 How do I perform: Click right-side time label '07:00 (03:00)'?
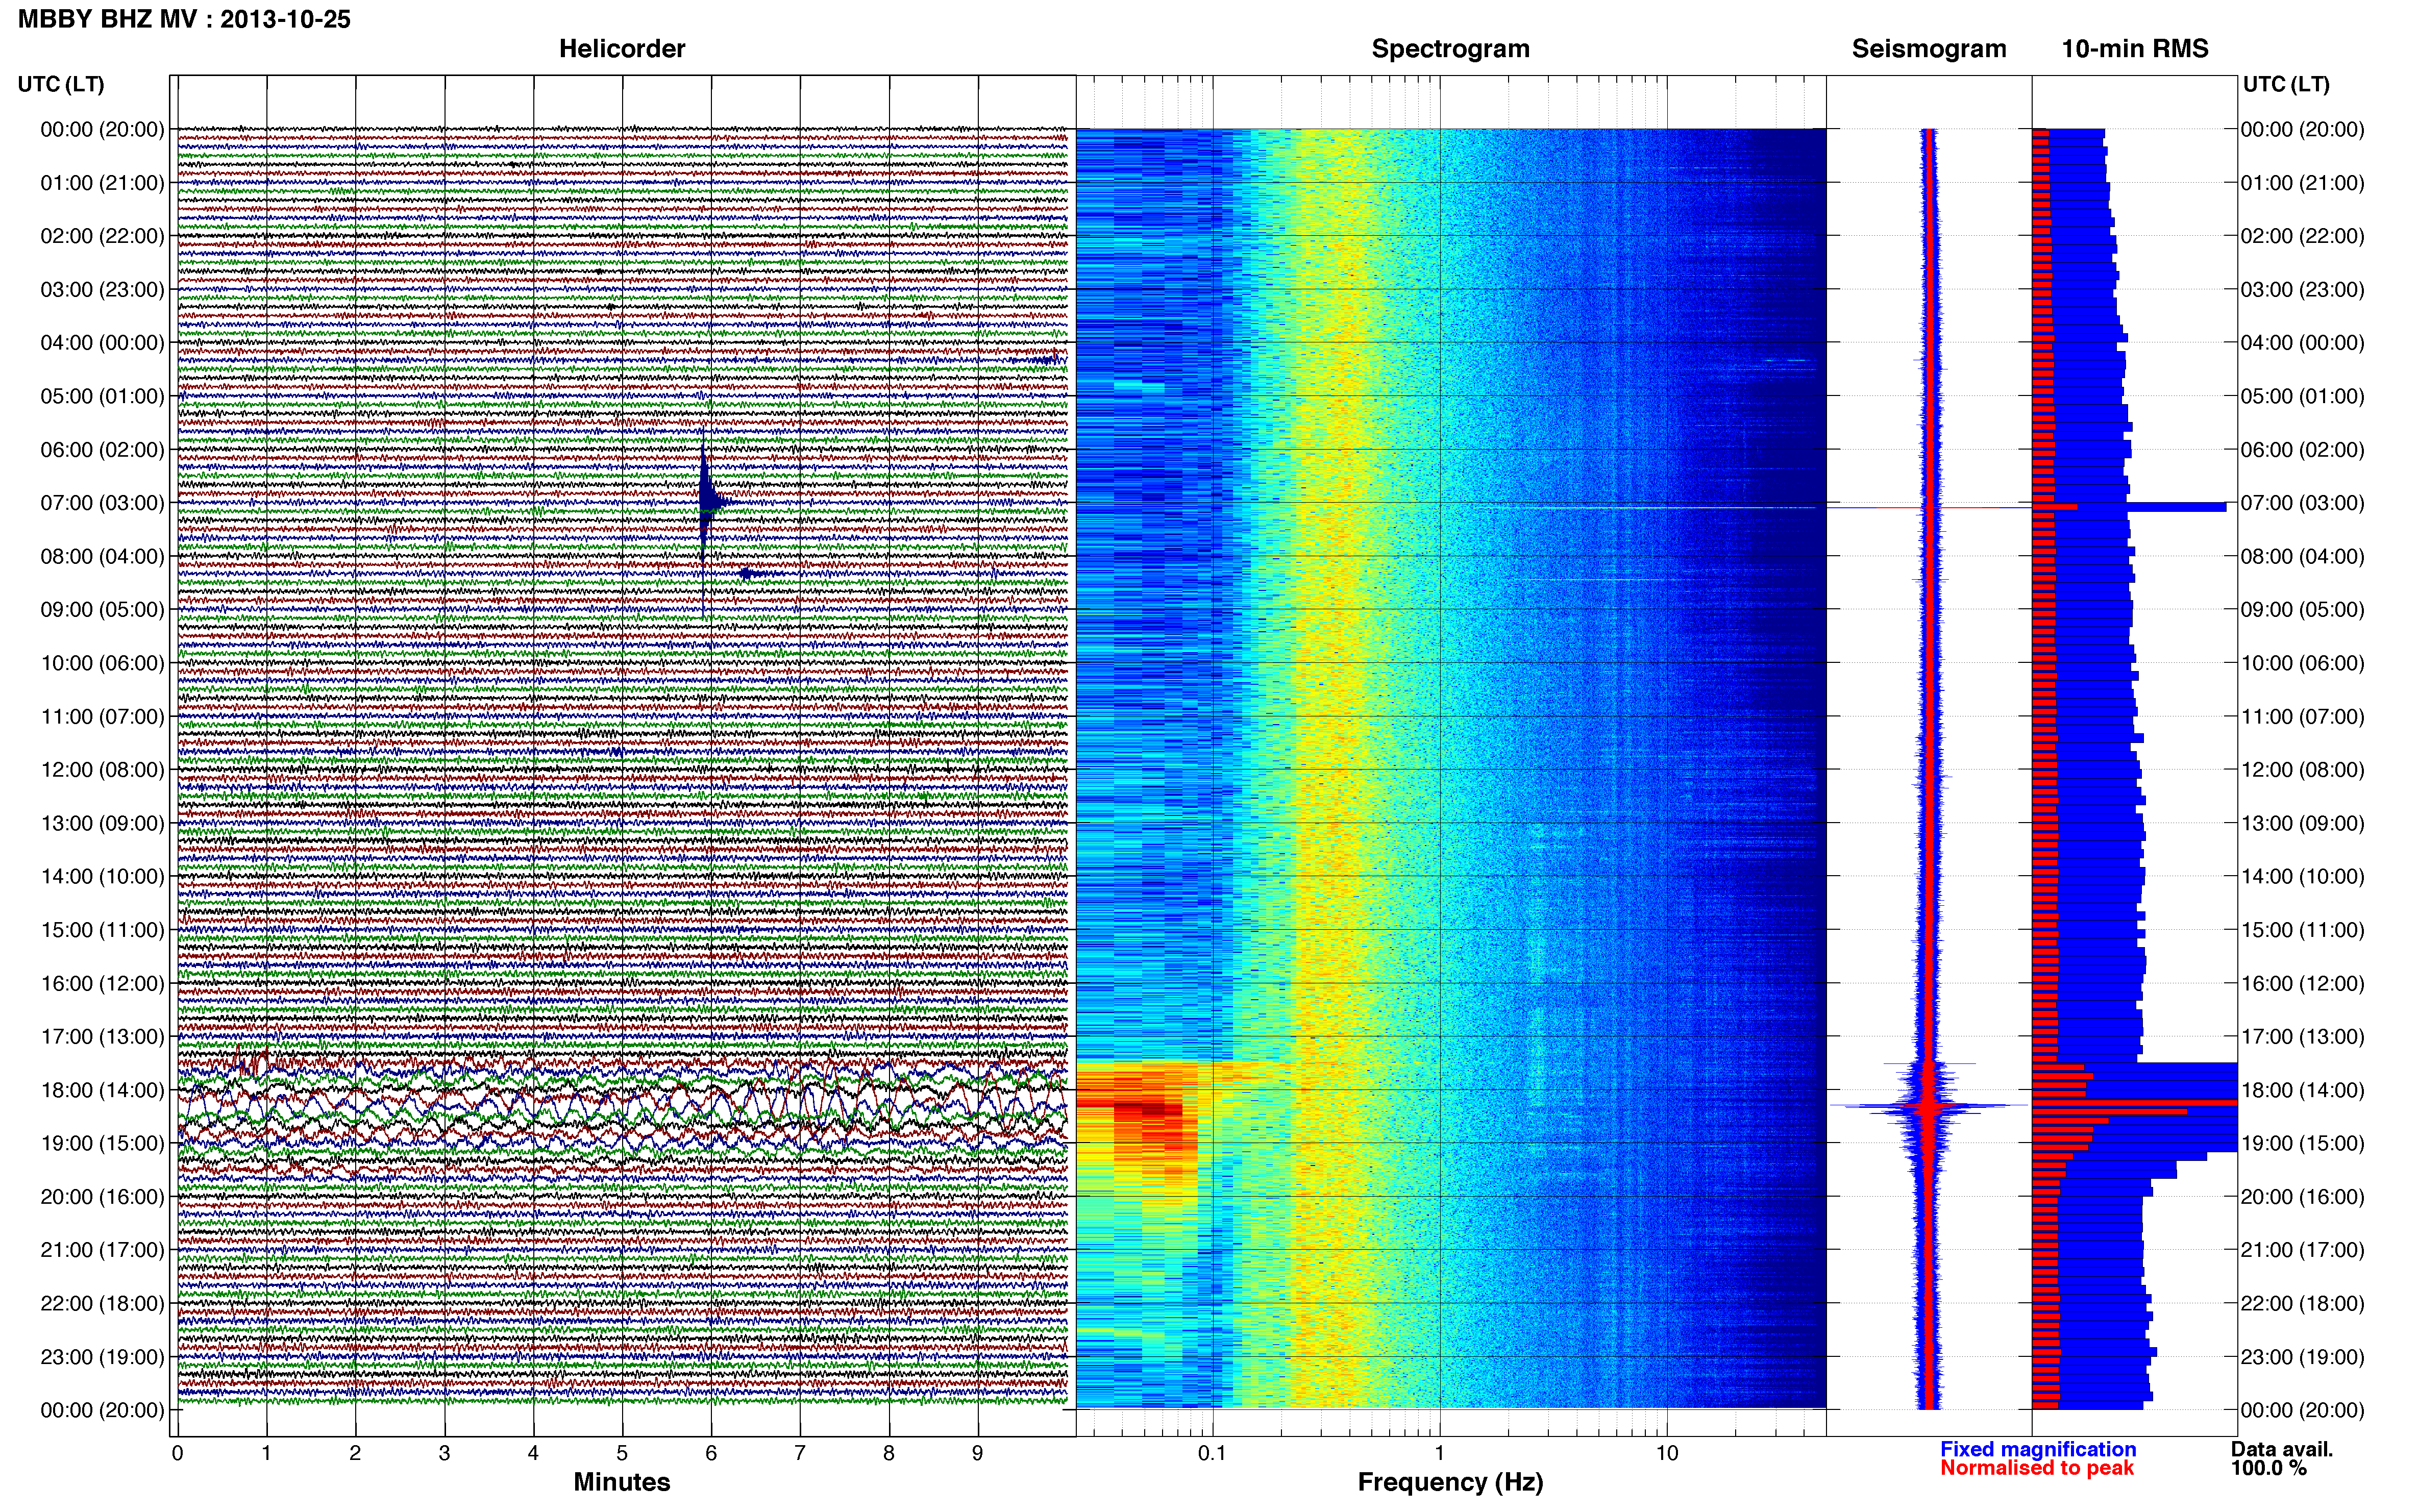coord(2302,503)
